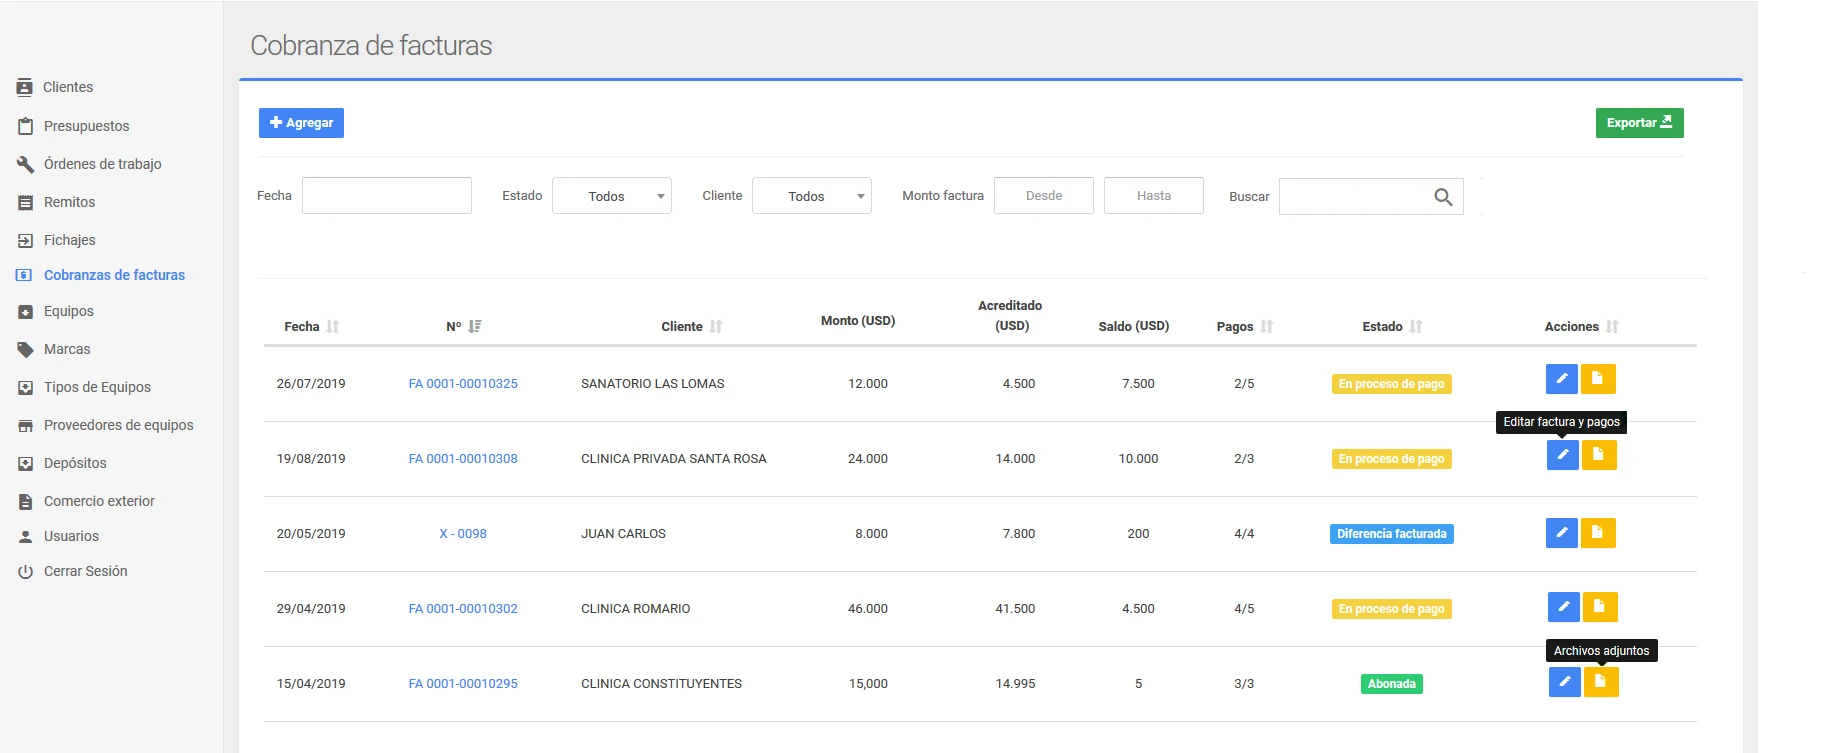This screenshot has height=753, width=1848.
Task: Sort table by Estado column arrows
Action: click(1416, 327)
